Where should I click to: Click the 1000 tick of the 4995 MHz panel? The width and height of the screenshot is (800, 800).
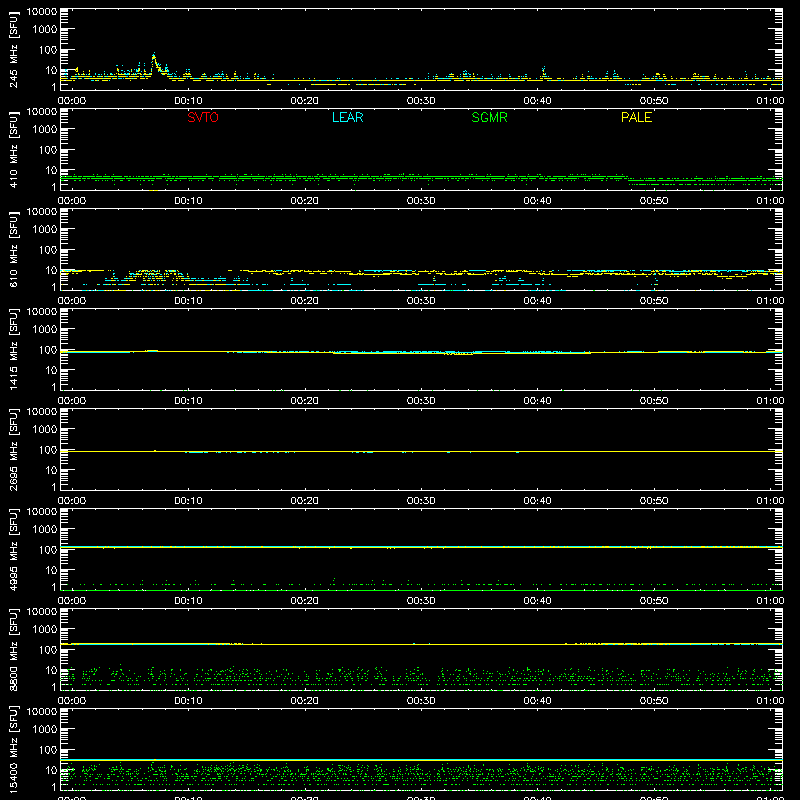[x=45, y=530]
